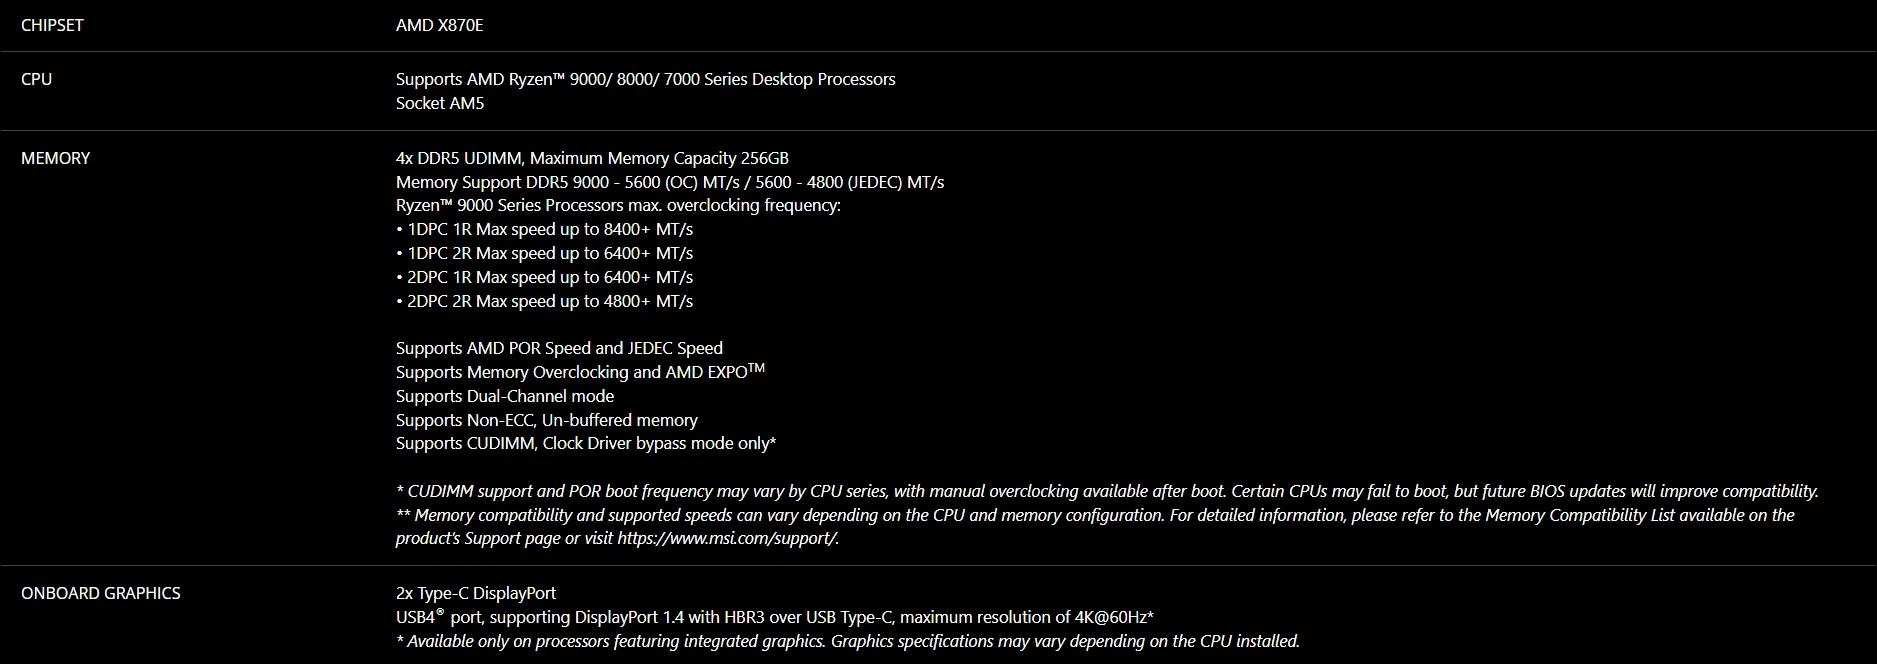Click the Supports Dual-Channel mode line
Image resolution: width=1877 pixels, height=664 pixels.
[x=505, y=396]
